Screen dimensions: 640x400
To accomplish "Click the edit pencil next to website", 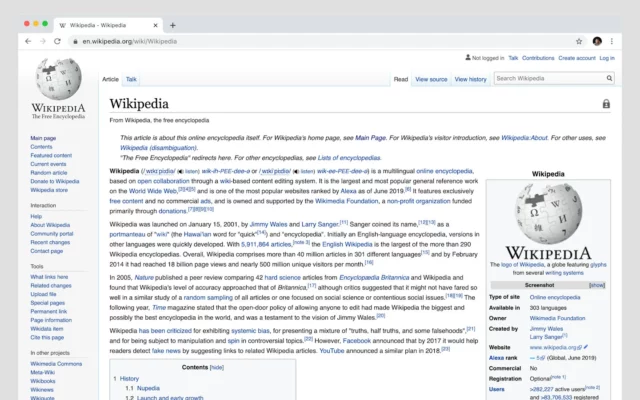I will coord(586,347).
